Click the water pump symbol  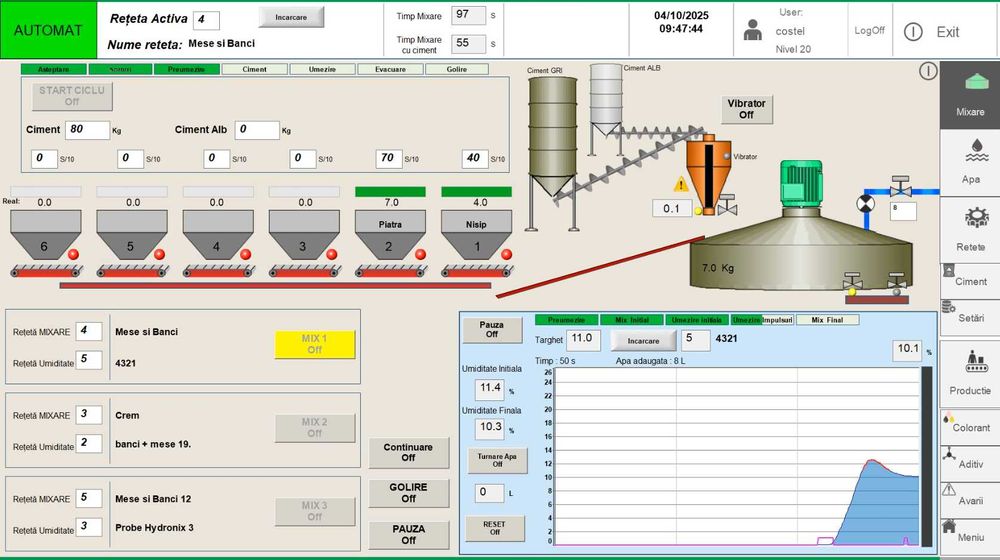tap(865, 203)
